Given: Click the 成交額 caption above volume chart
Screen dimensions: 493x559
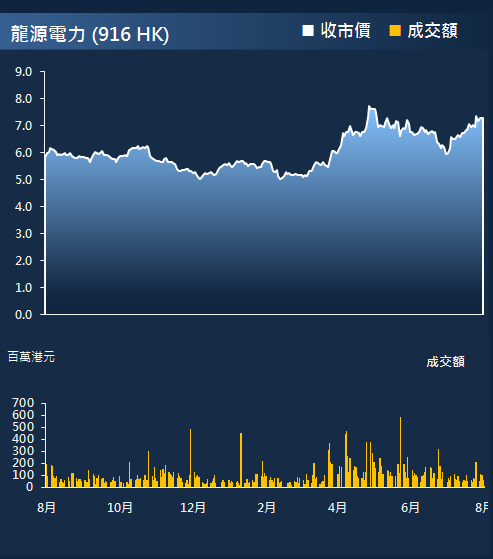Looking at the screenshot, I should tap(446, 362).
